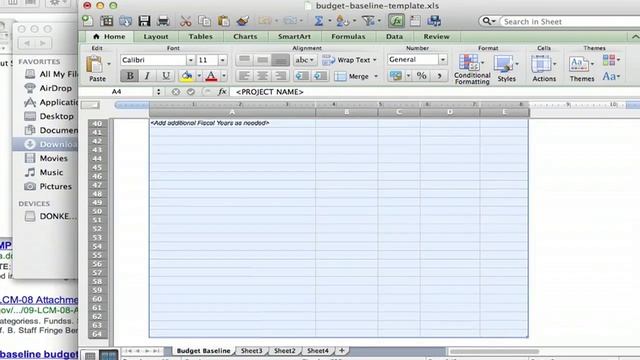Toggle Bold formatting
Image resolution: width=640 pixels, height=360 pixels.
(130, 76)
